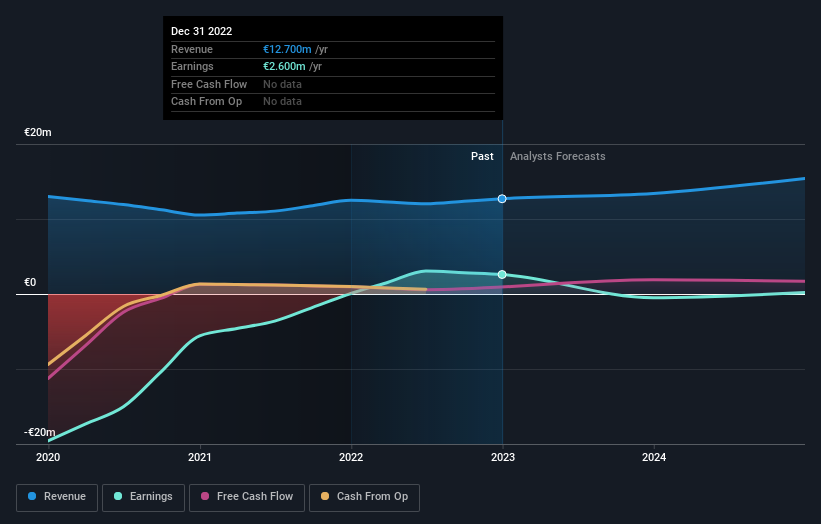The height and width of the screenshot is (524, 821).
Task: Toggle the Cash From Op legend button
Action: [364, 497]
